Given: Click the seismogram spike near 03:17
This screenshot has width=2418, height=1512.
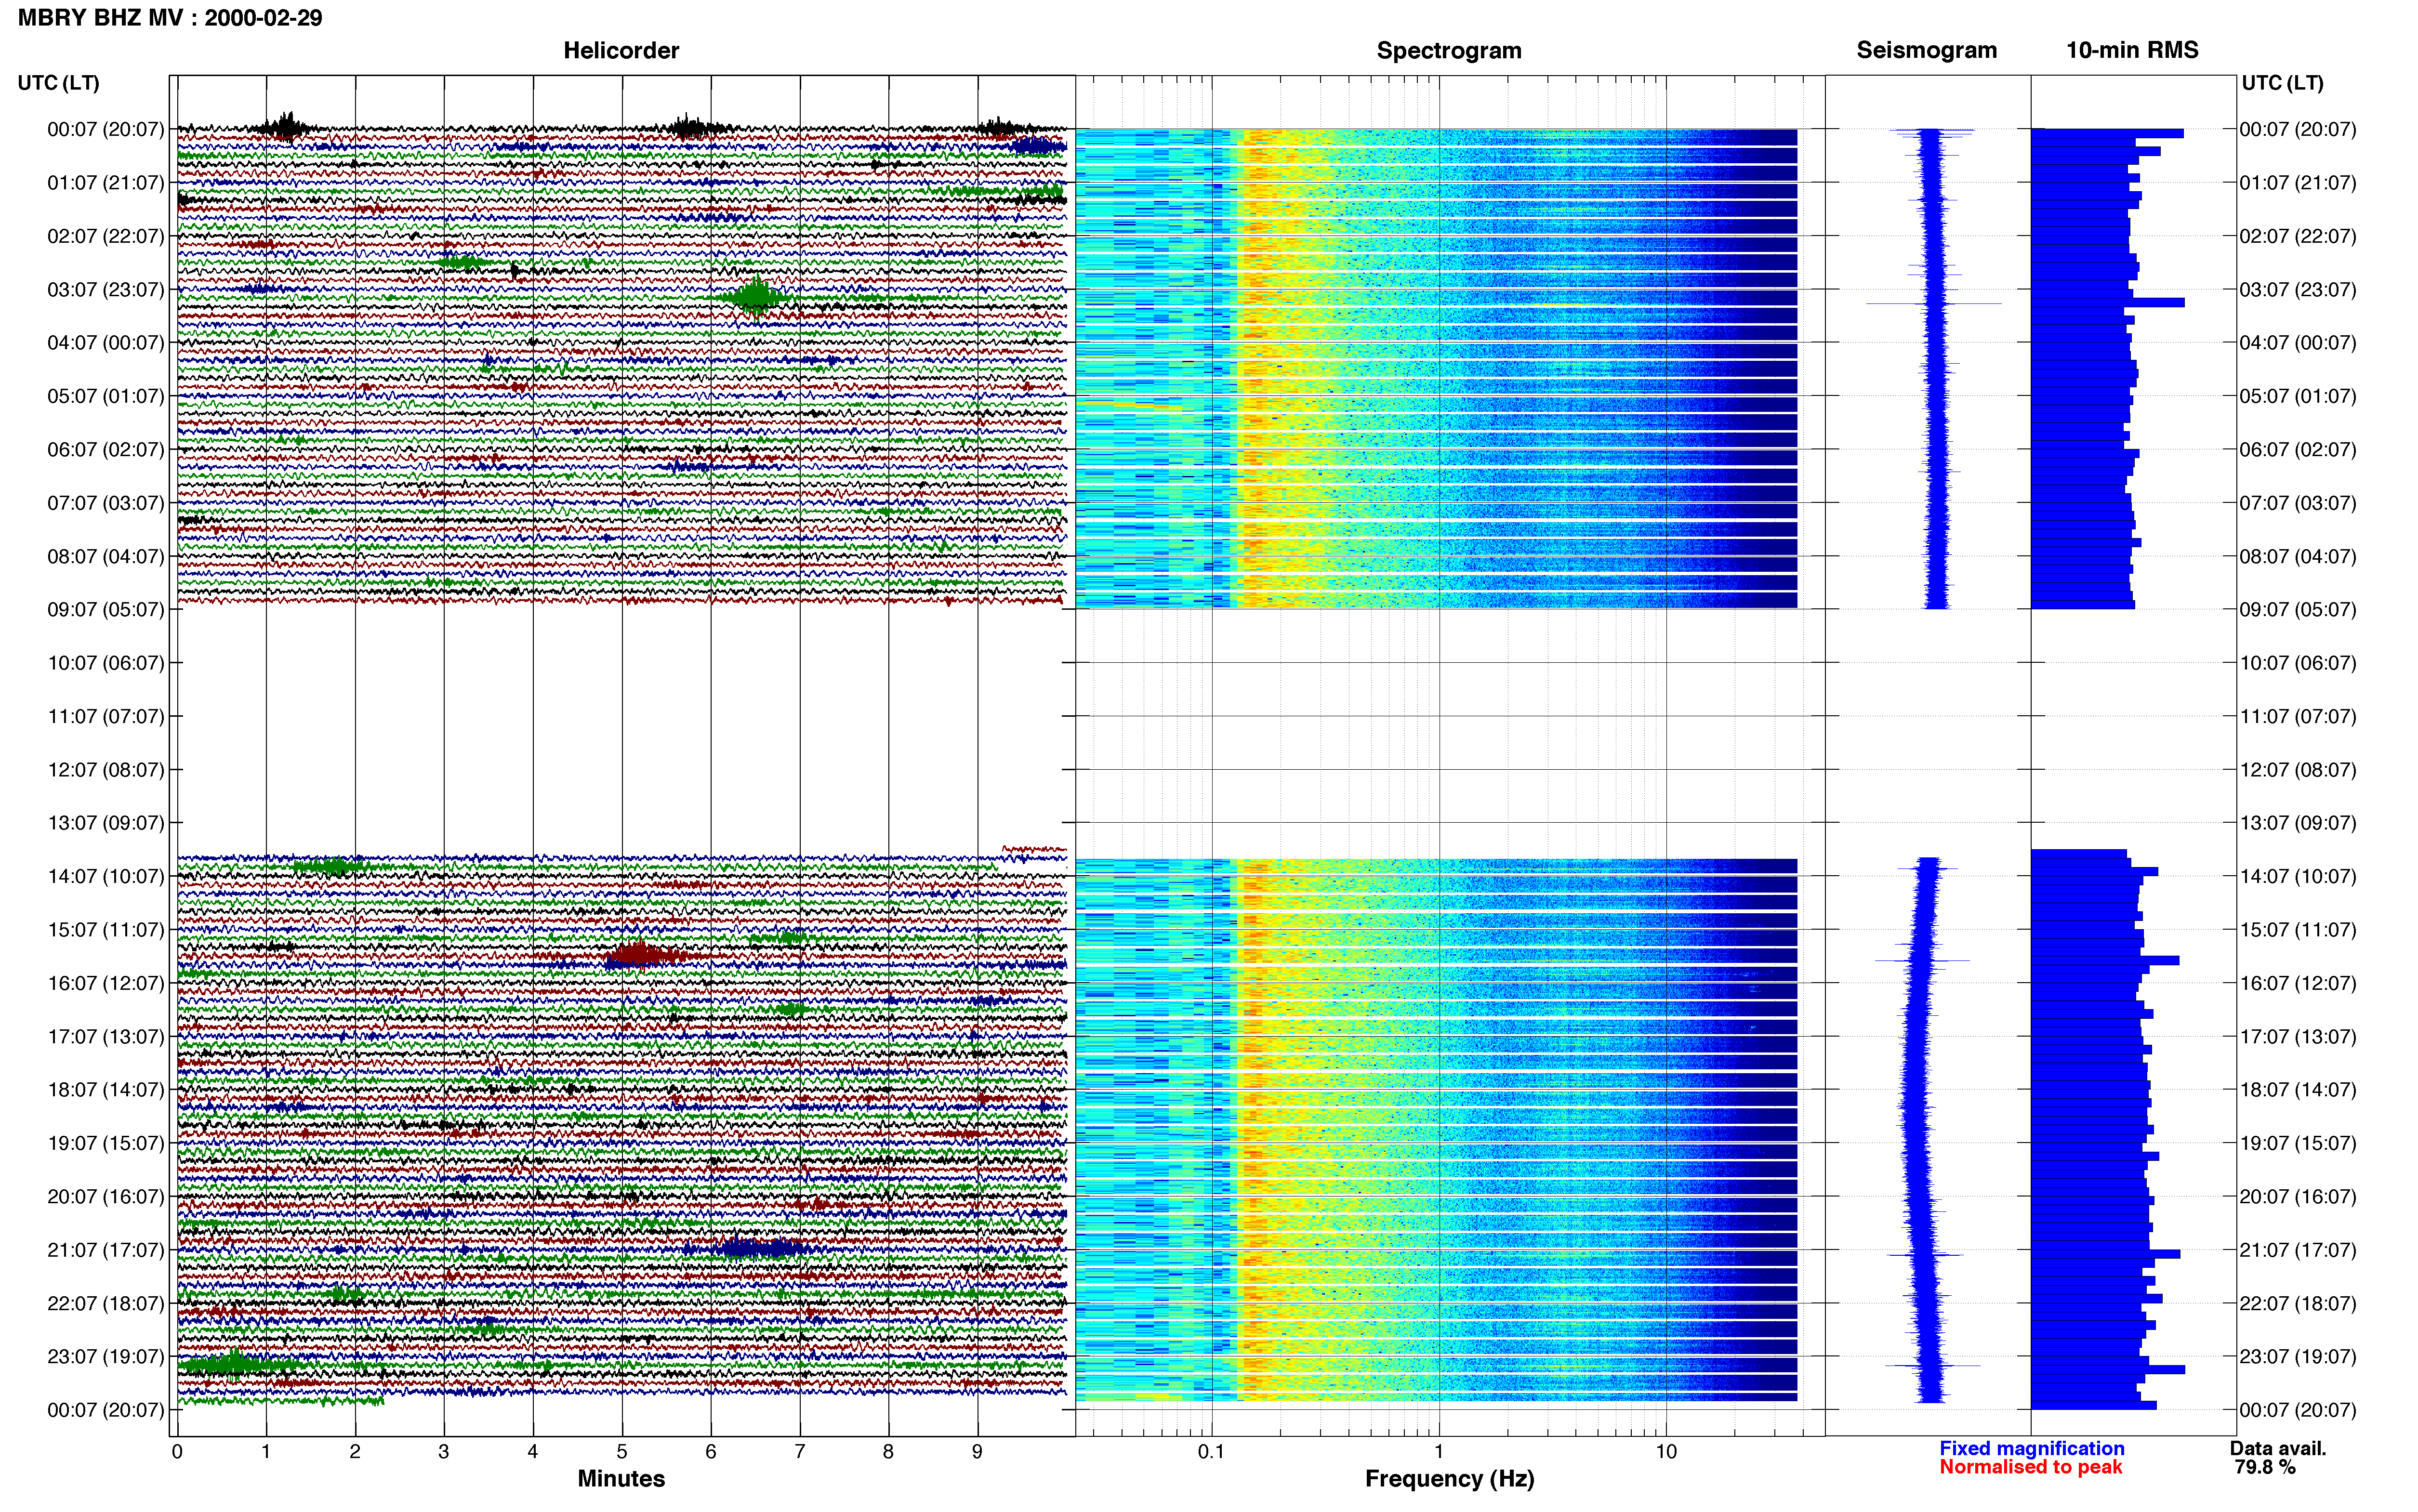Looking at the screenshot, I should pos(1934,303).
